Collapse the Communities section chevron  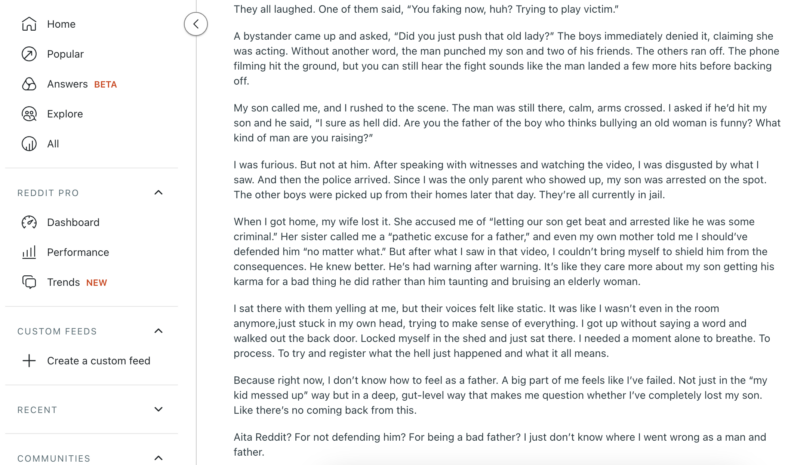pyautogui.click(x=158, y=458)
